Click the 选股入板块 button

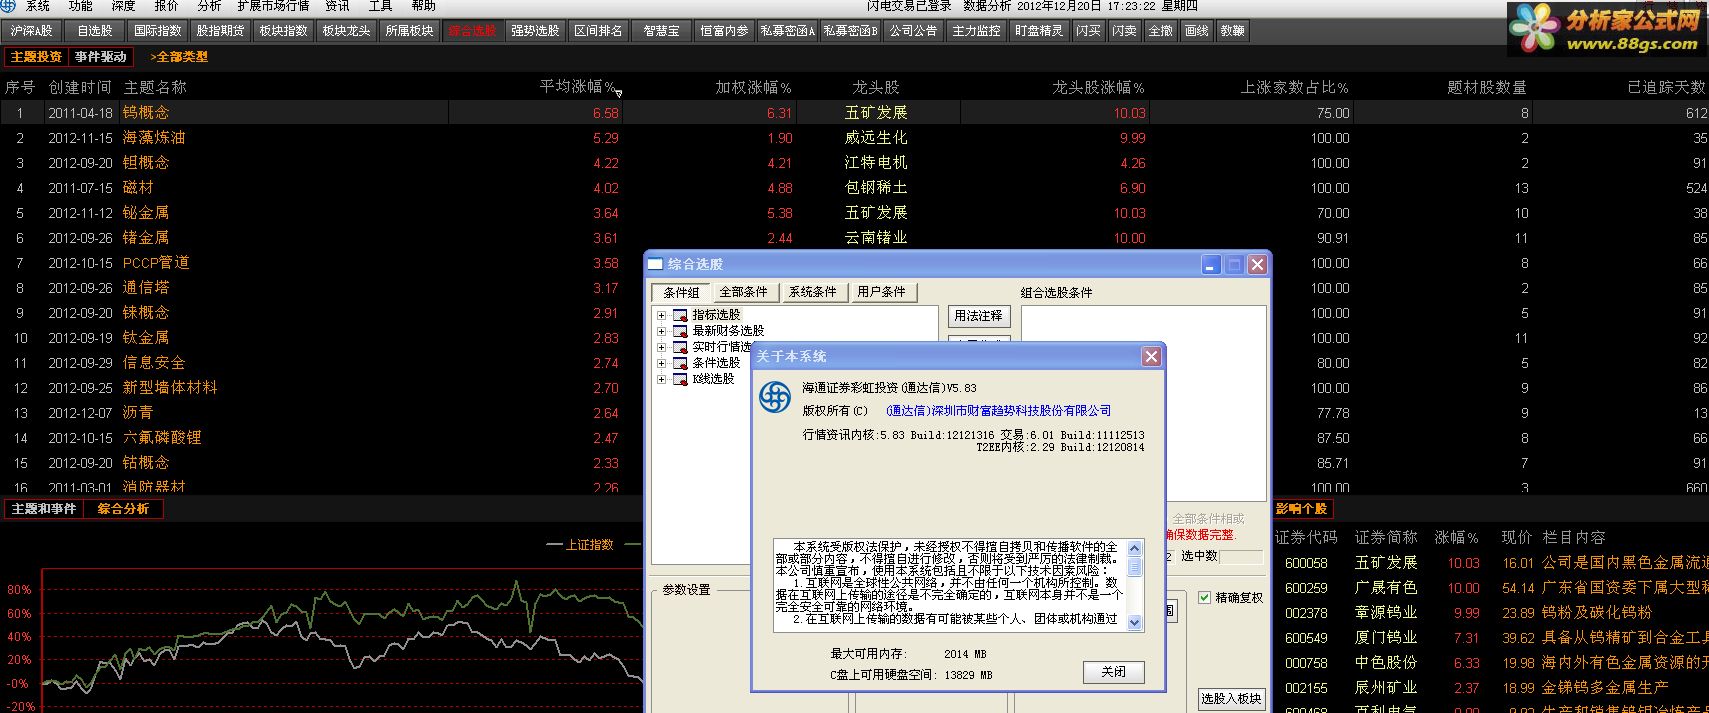click(1231, 699)
